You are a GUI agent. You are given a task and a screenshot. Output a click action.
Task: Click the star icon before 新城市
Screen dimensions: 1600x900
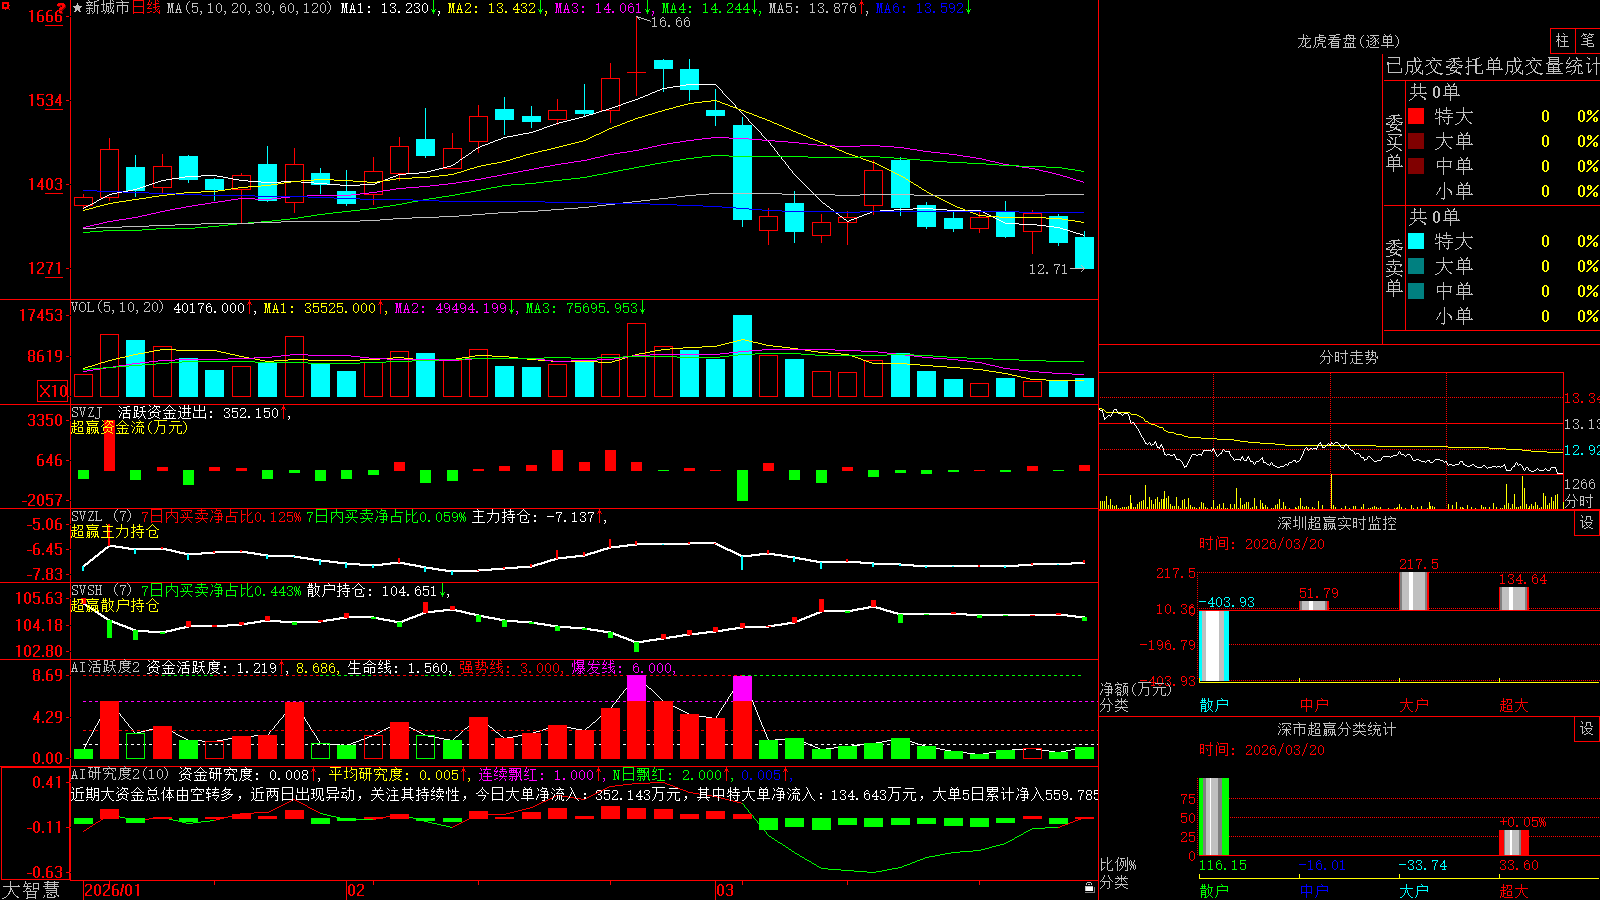click(x=78, y=8)
